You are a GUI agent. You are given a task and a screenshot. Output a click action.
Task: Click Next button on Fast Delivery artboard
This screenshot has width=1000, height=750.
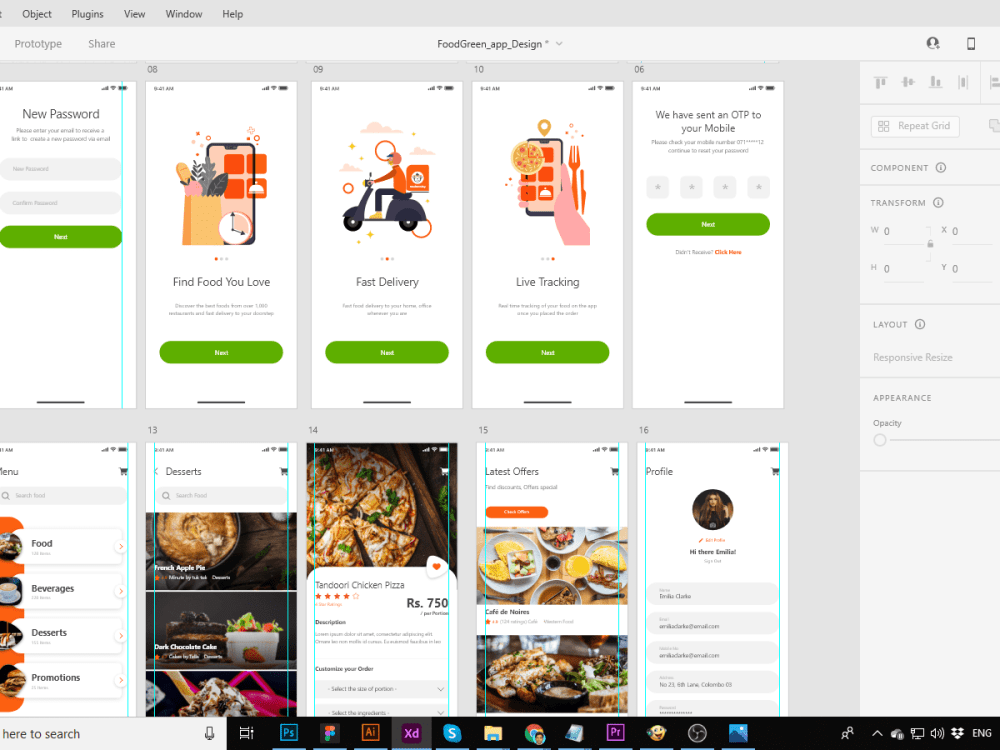(387, 353)
